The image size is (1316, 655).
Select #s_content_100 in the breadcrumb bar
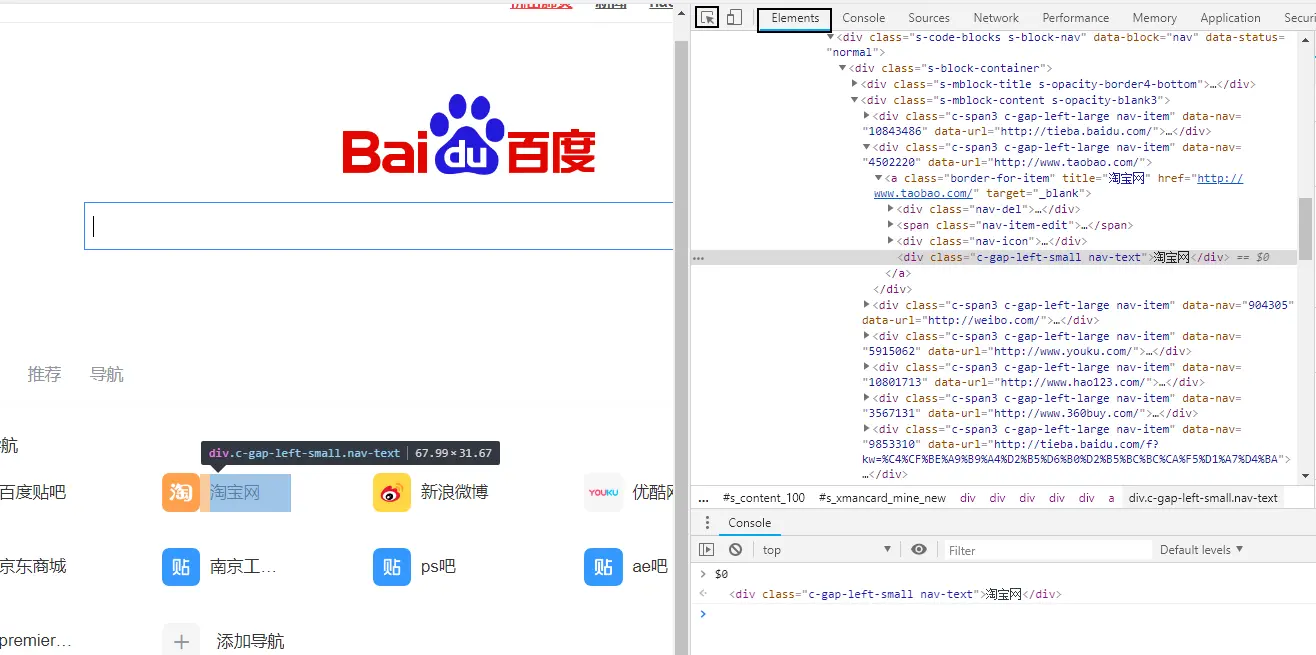tap(765, 498)
